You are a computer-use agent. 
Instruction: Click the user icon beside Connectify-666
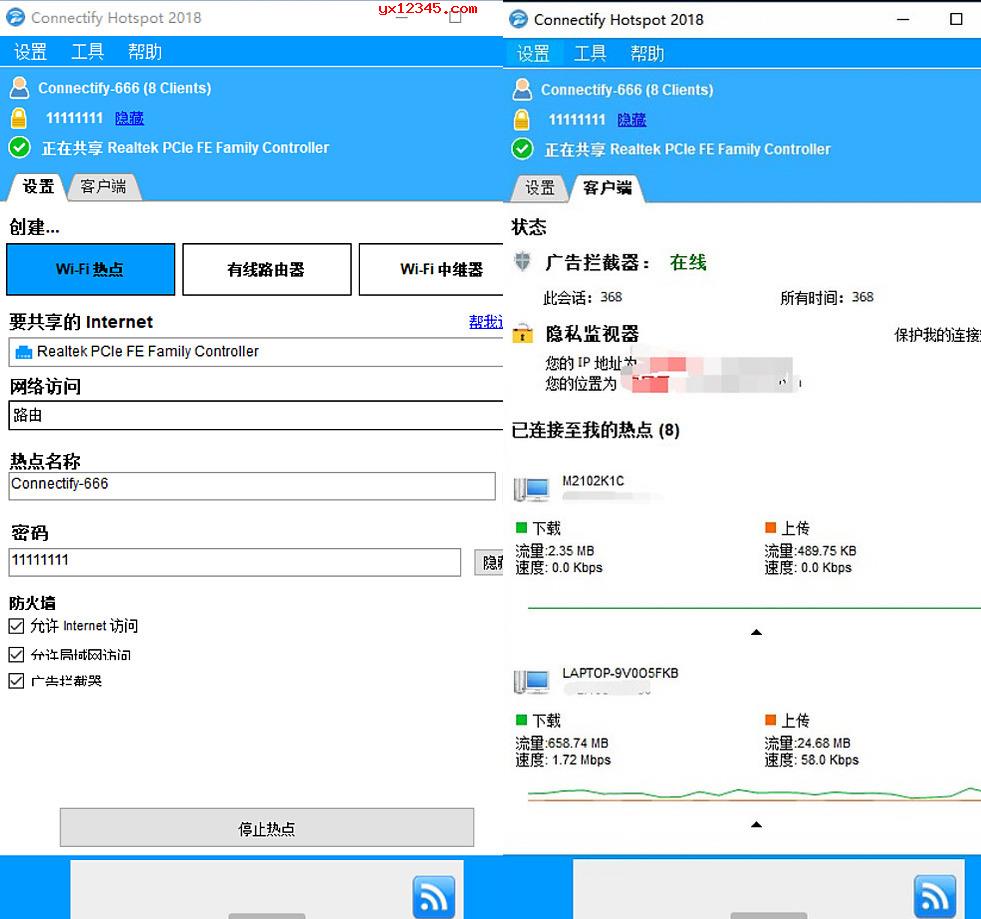click(21, 88)
